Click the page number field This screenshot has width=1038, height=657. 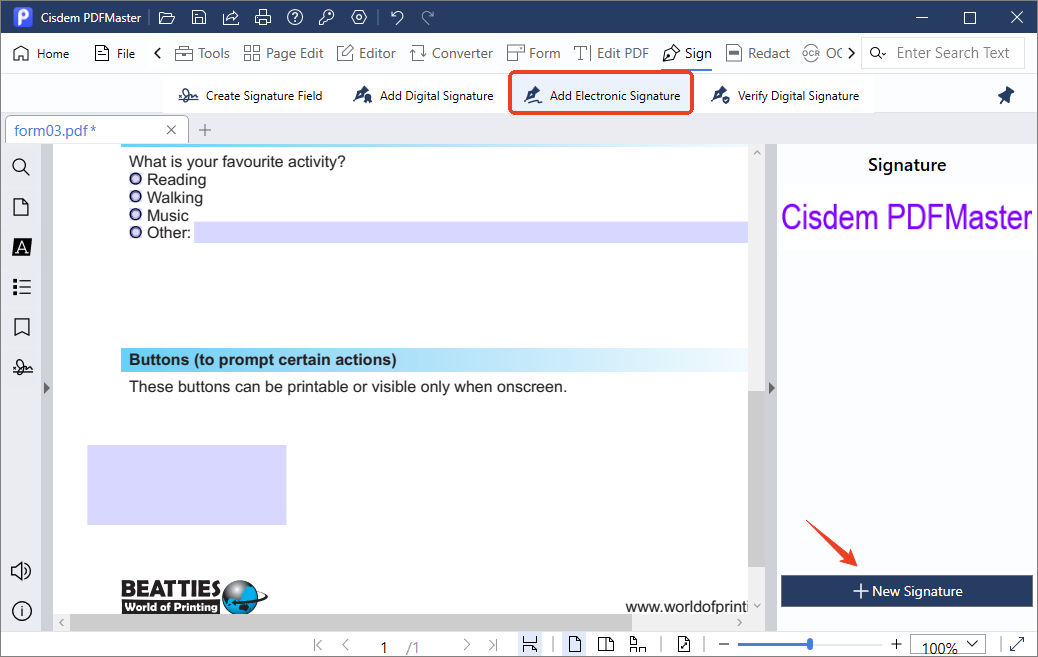pos(383,646)
